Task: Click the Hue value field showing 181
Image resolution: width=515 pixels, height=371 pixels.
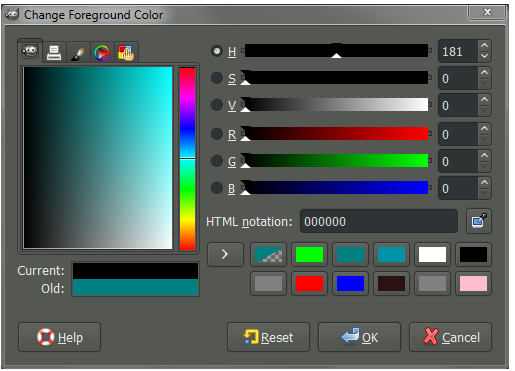Action: click(458, 51)
